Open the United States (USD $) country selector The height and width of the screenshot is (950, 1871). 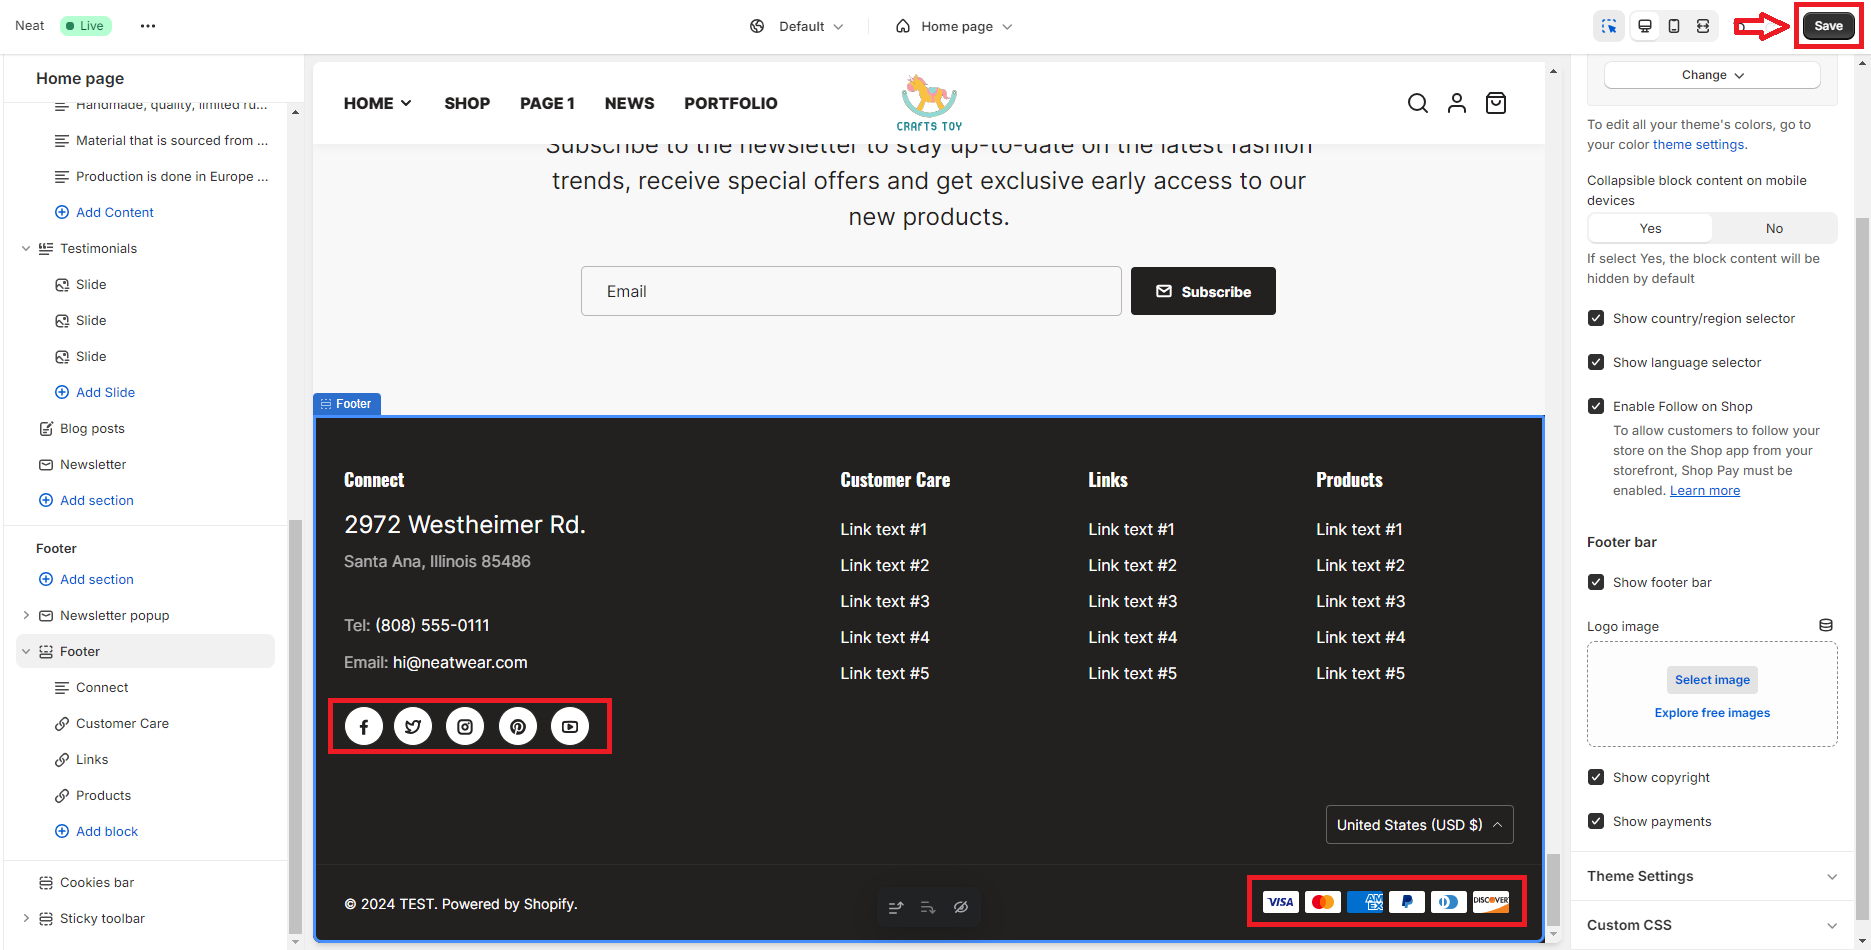[1419, 824]
